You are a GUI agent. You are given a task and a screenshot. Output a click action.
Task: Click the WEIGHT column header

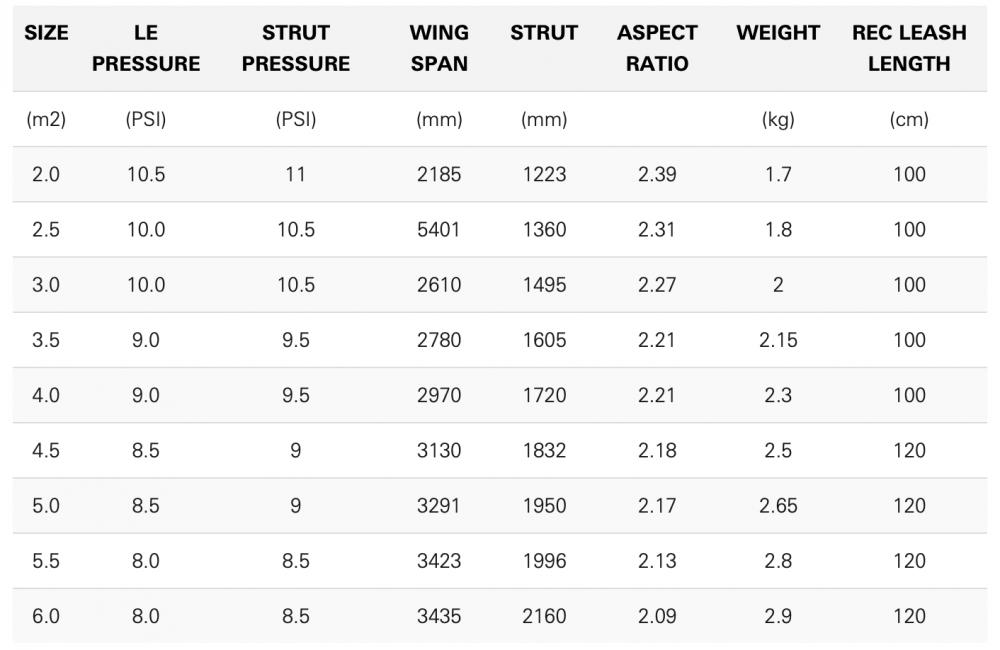click(x=778, y=33)
